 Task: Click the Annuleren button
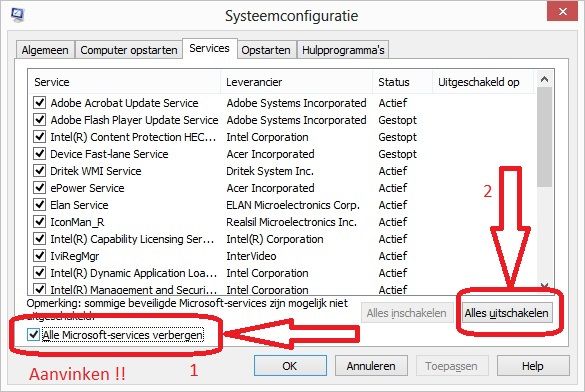[371, 366]
